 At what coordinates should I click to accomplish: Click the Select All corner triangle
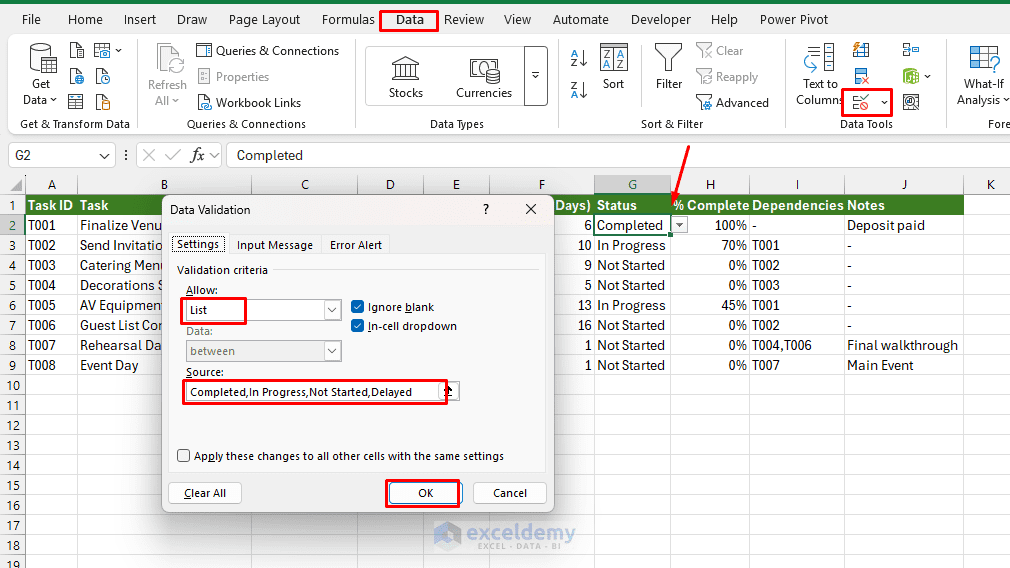click(x=15, y=185)
